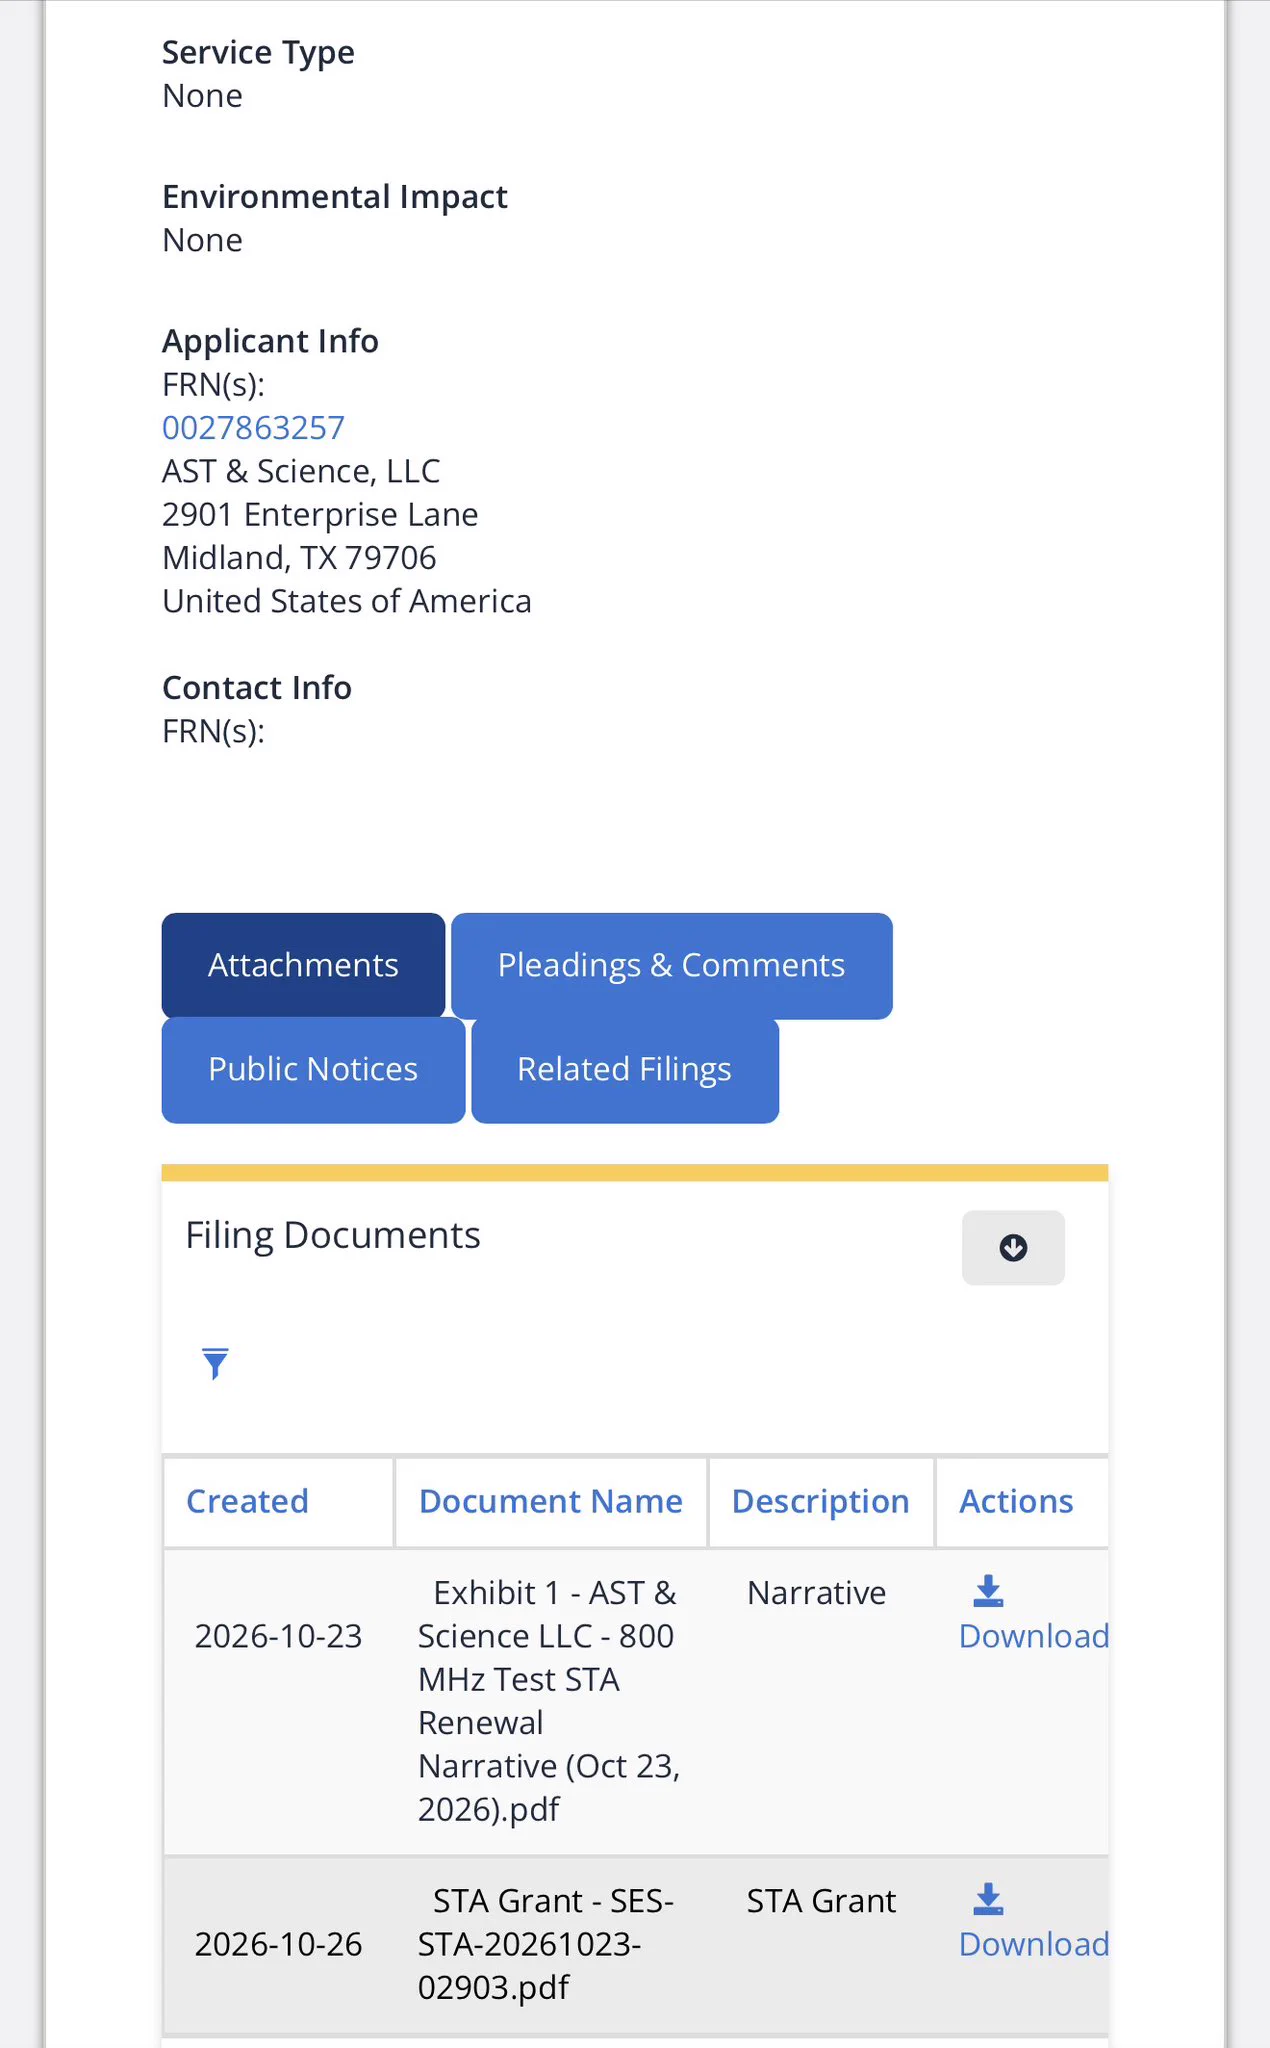Screen dimensions: 1270x2048
Task: Sort by the Description column header
Action: pos(821,1502)
